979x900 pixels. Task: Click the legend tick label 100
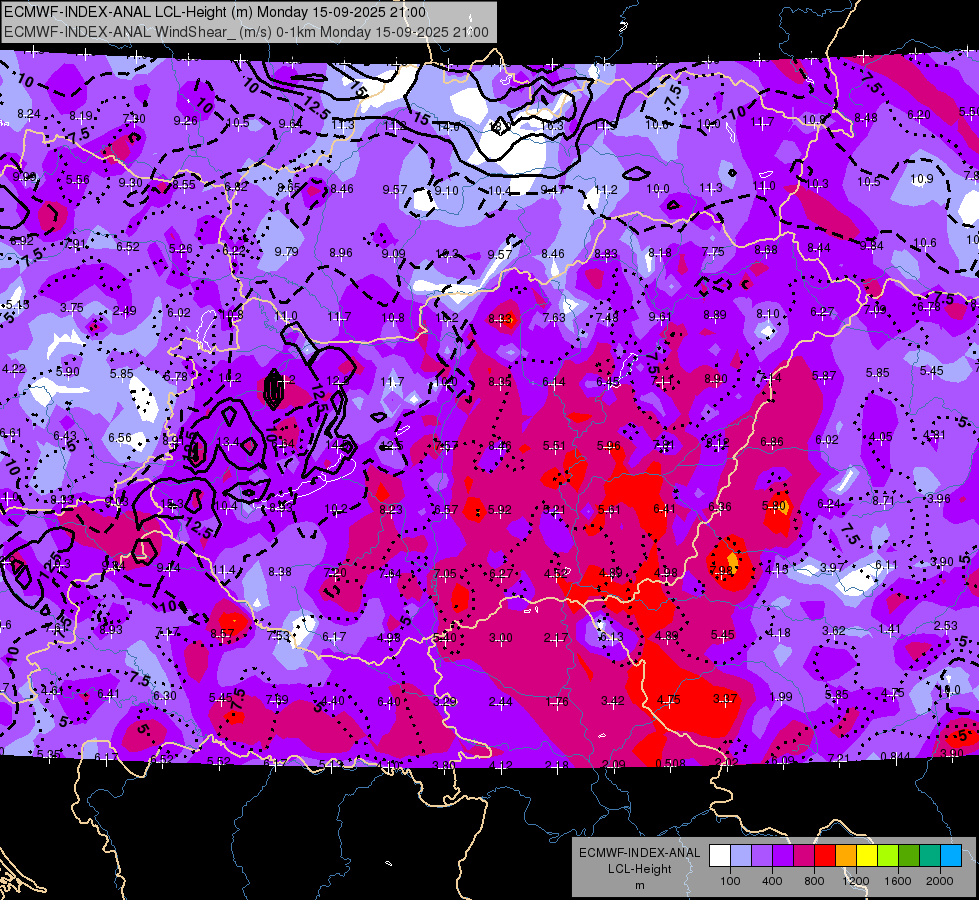(x=730, y=881)
